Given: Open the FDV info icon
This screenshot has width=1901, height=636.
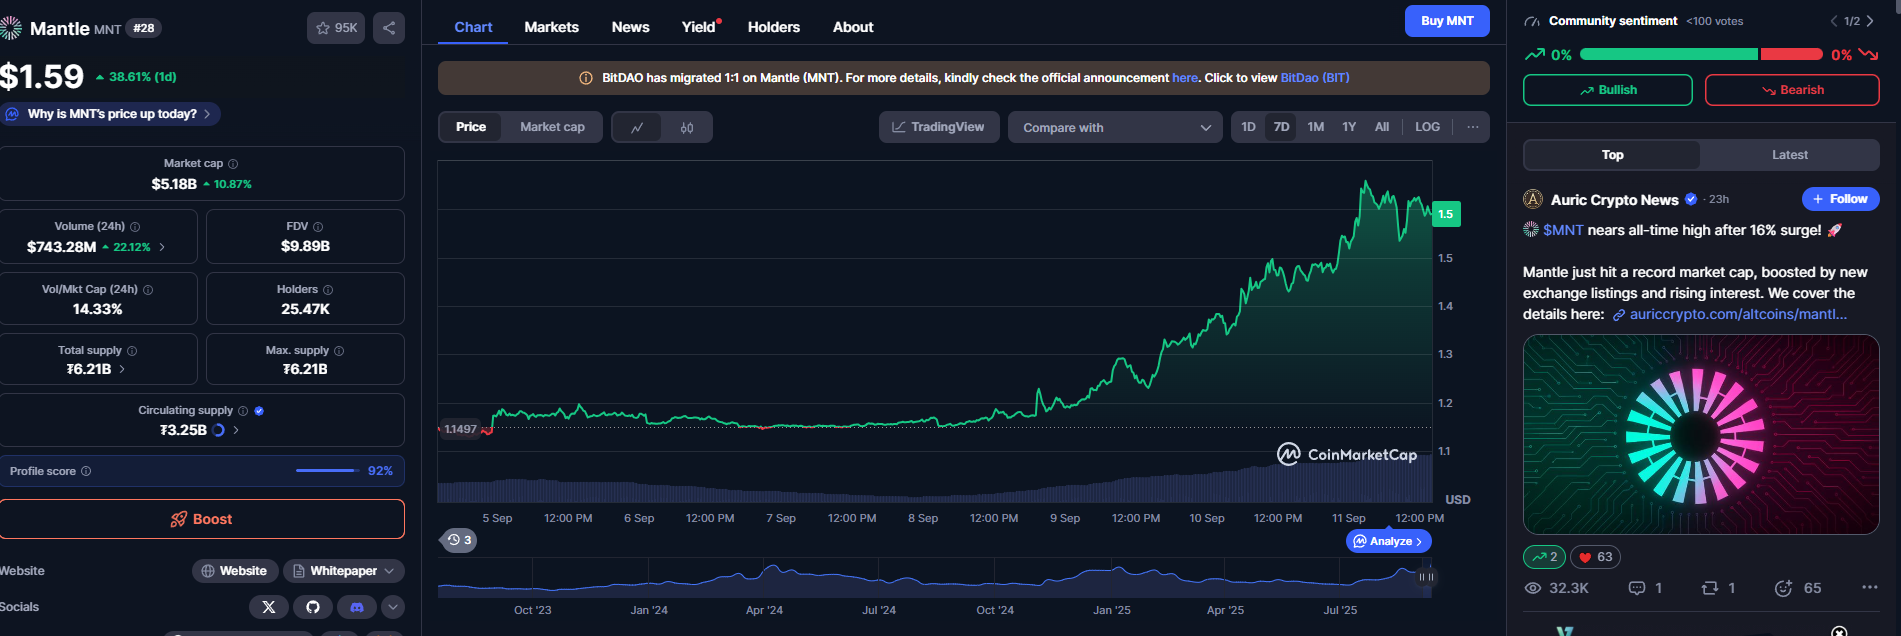Looking at the screenshot, I should [318, 227].
